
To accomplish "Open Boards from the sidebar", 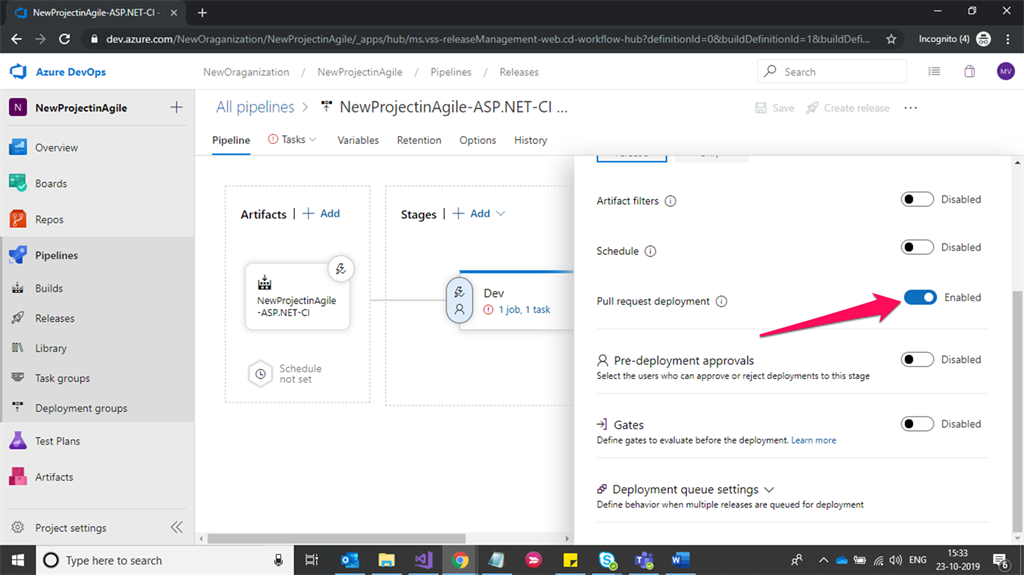I will pos(51,184).
